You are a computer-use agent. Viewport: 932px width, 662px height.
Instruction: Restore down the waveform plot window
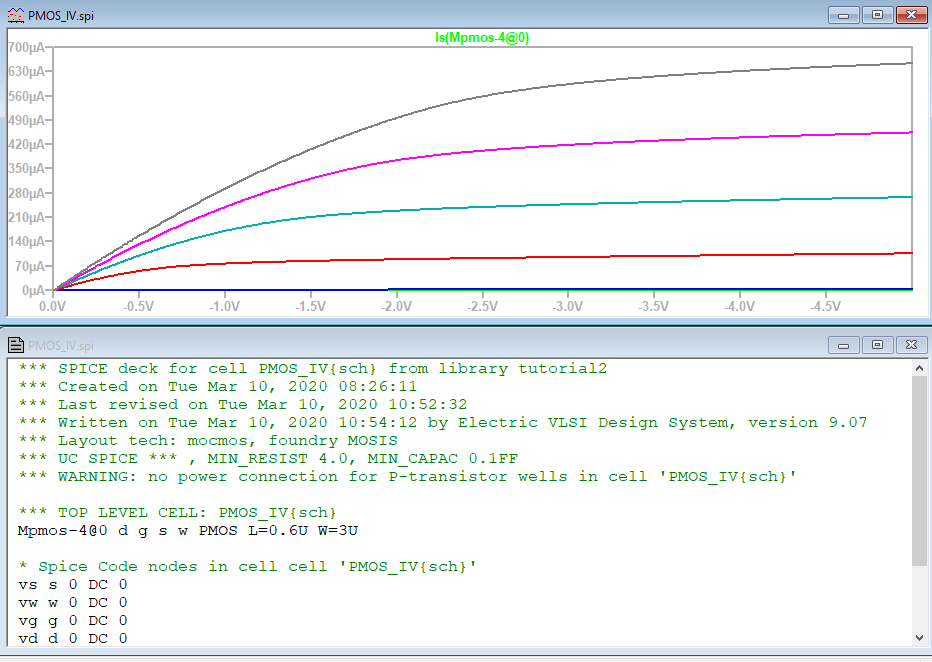click(877, 14)
